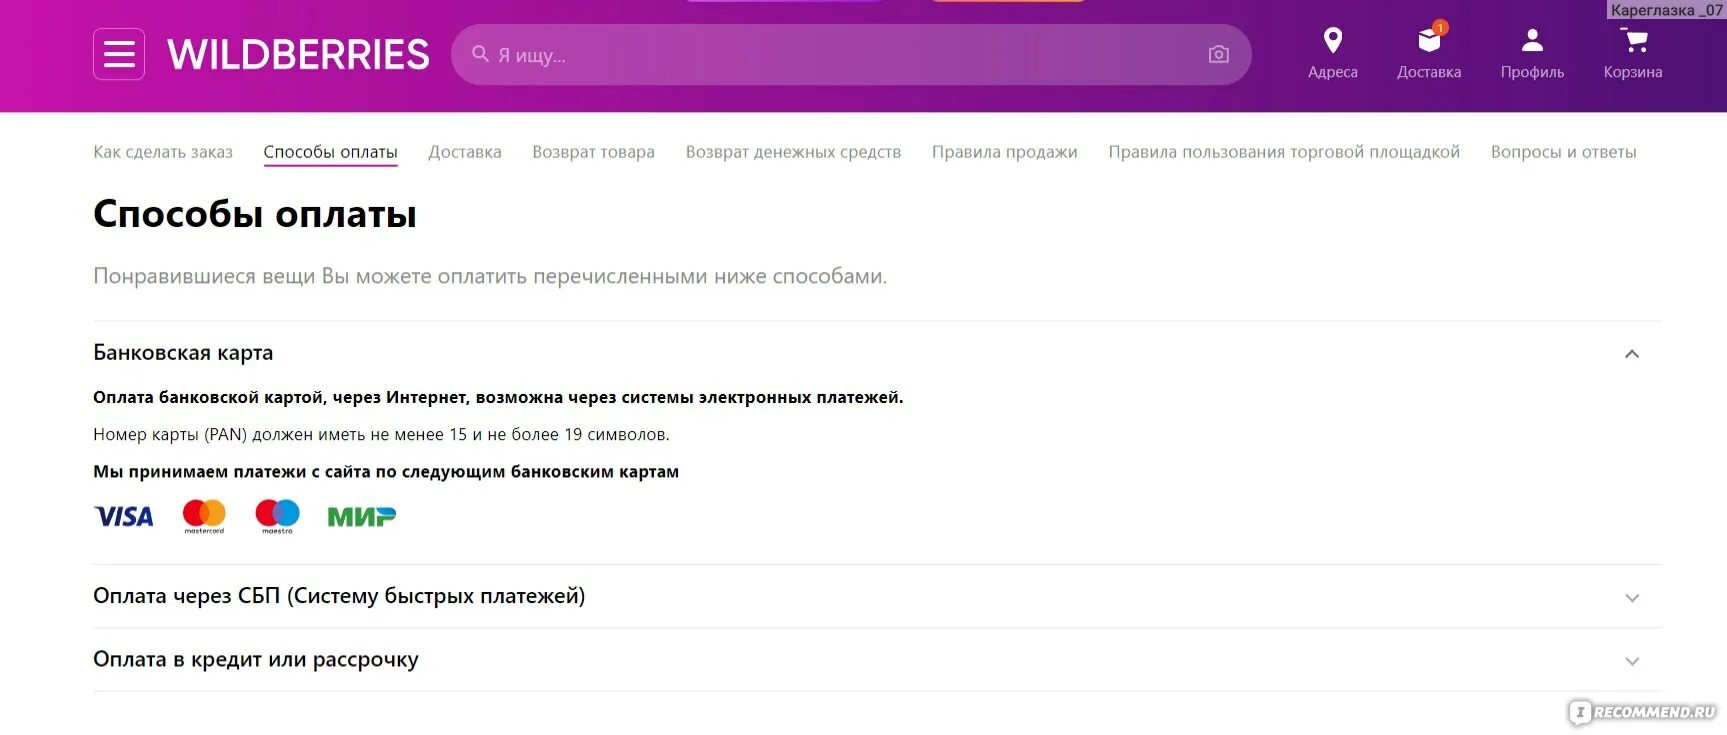Open the 'Как сделать заказ' tab
Image resolution: width=1727 pixels, height=735 pixels.
coord(163,152)
